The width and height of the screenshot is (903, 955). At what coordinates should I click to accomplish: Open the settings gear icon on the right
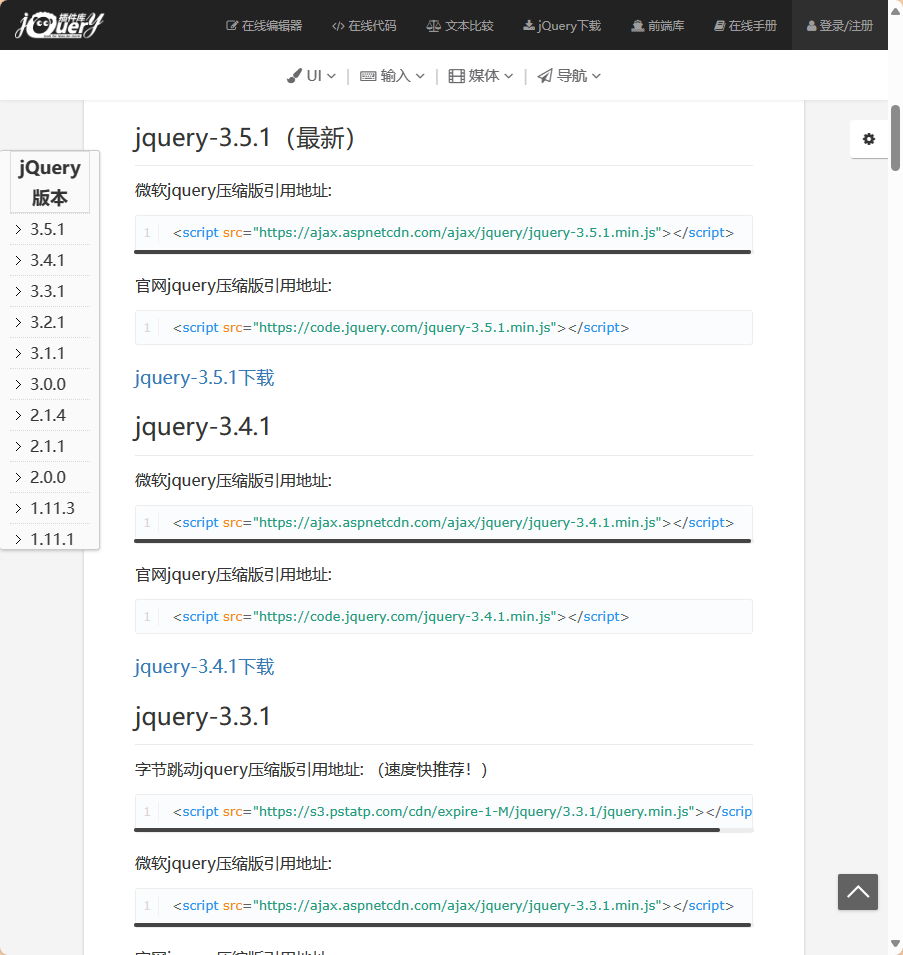(868, 139)
